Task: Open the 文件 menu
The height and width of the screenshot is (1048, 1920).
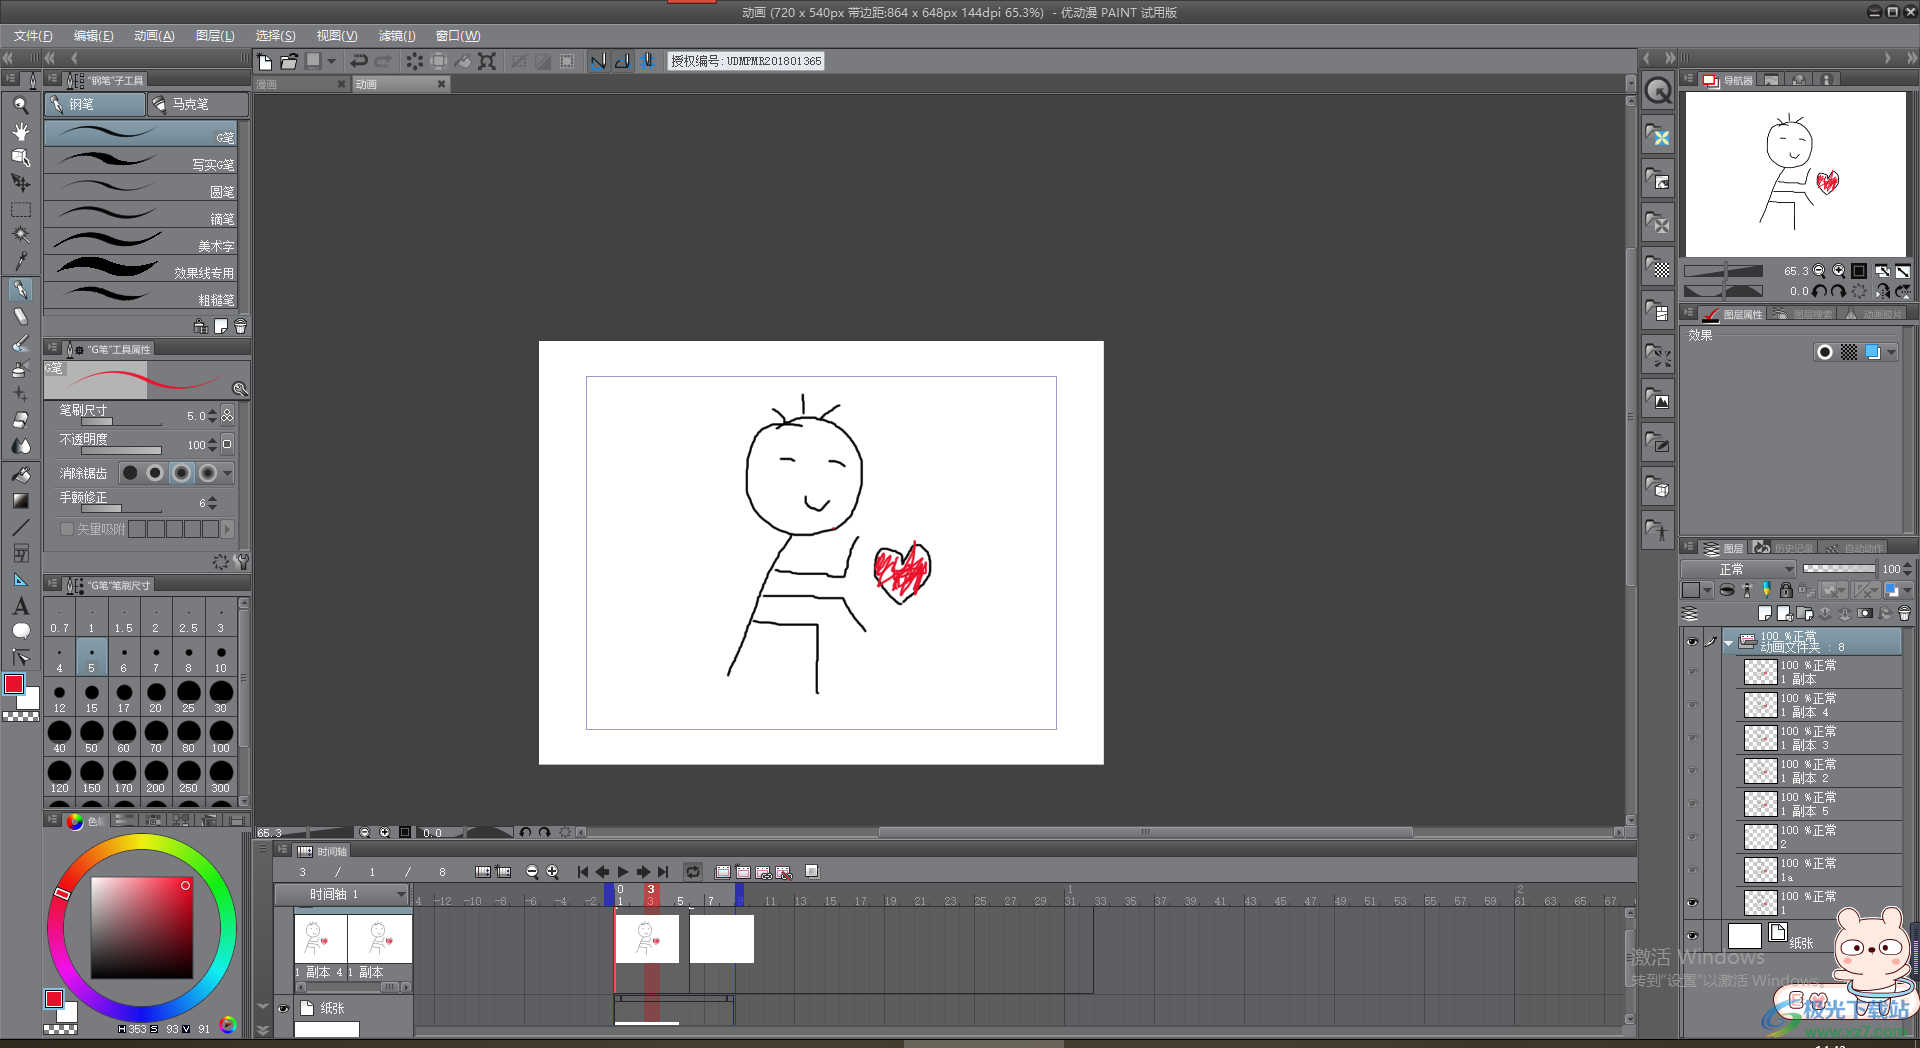Action: [33, 36]
